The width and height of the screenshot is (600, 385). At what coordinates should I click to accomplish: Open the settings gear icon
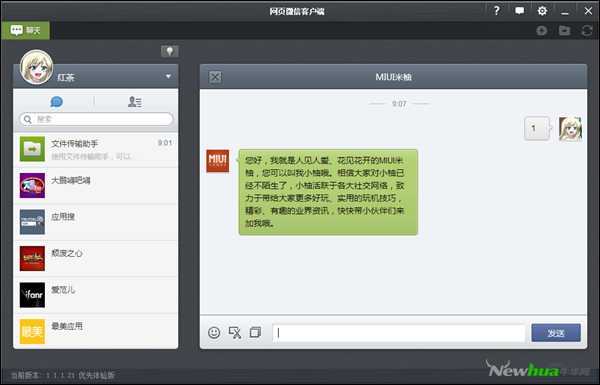[x=542, y=11]
